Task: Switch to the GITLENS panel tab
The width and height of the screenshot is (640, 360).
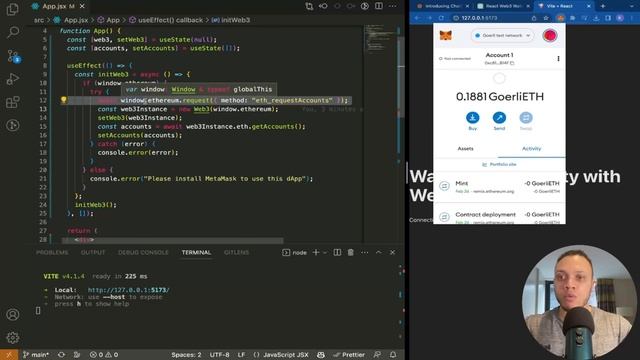Action: (236, 253)
